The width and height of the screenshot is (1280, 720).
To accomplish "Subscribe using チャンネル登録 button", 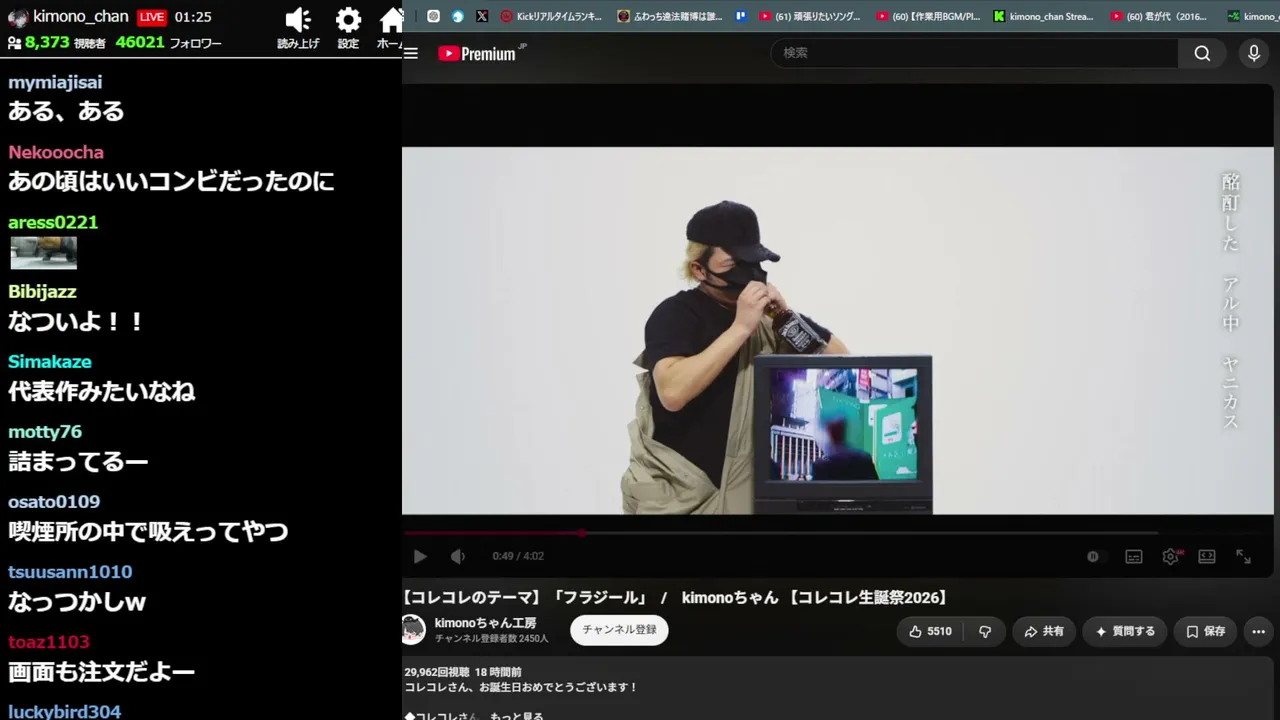I will tap(620, 630).
